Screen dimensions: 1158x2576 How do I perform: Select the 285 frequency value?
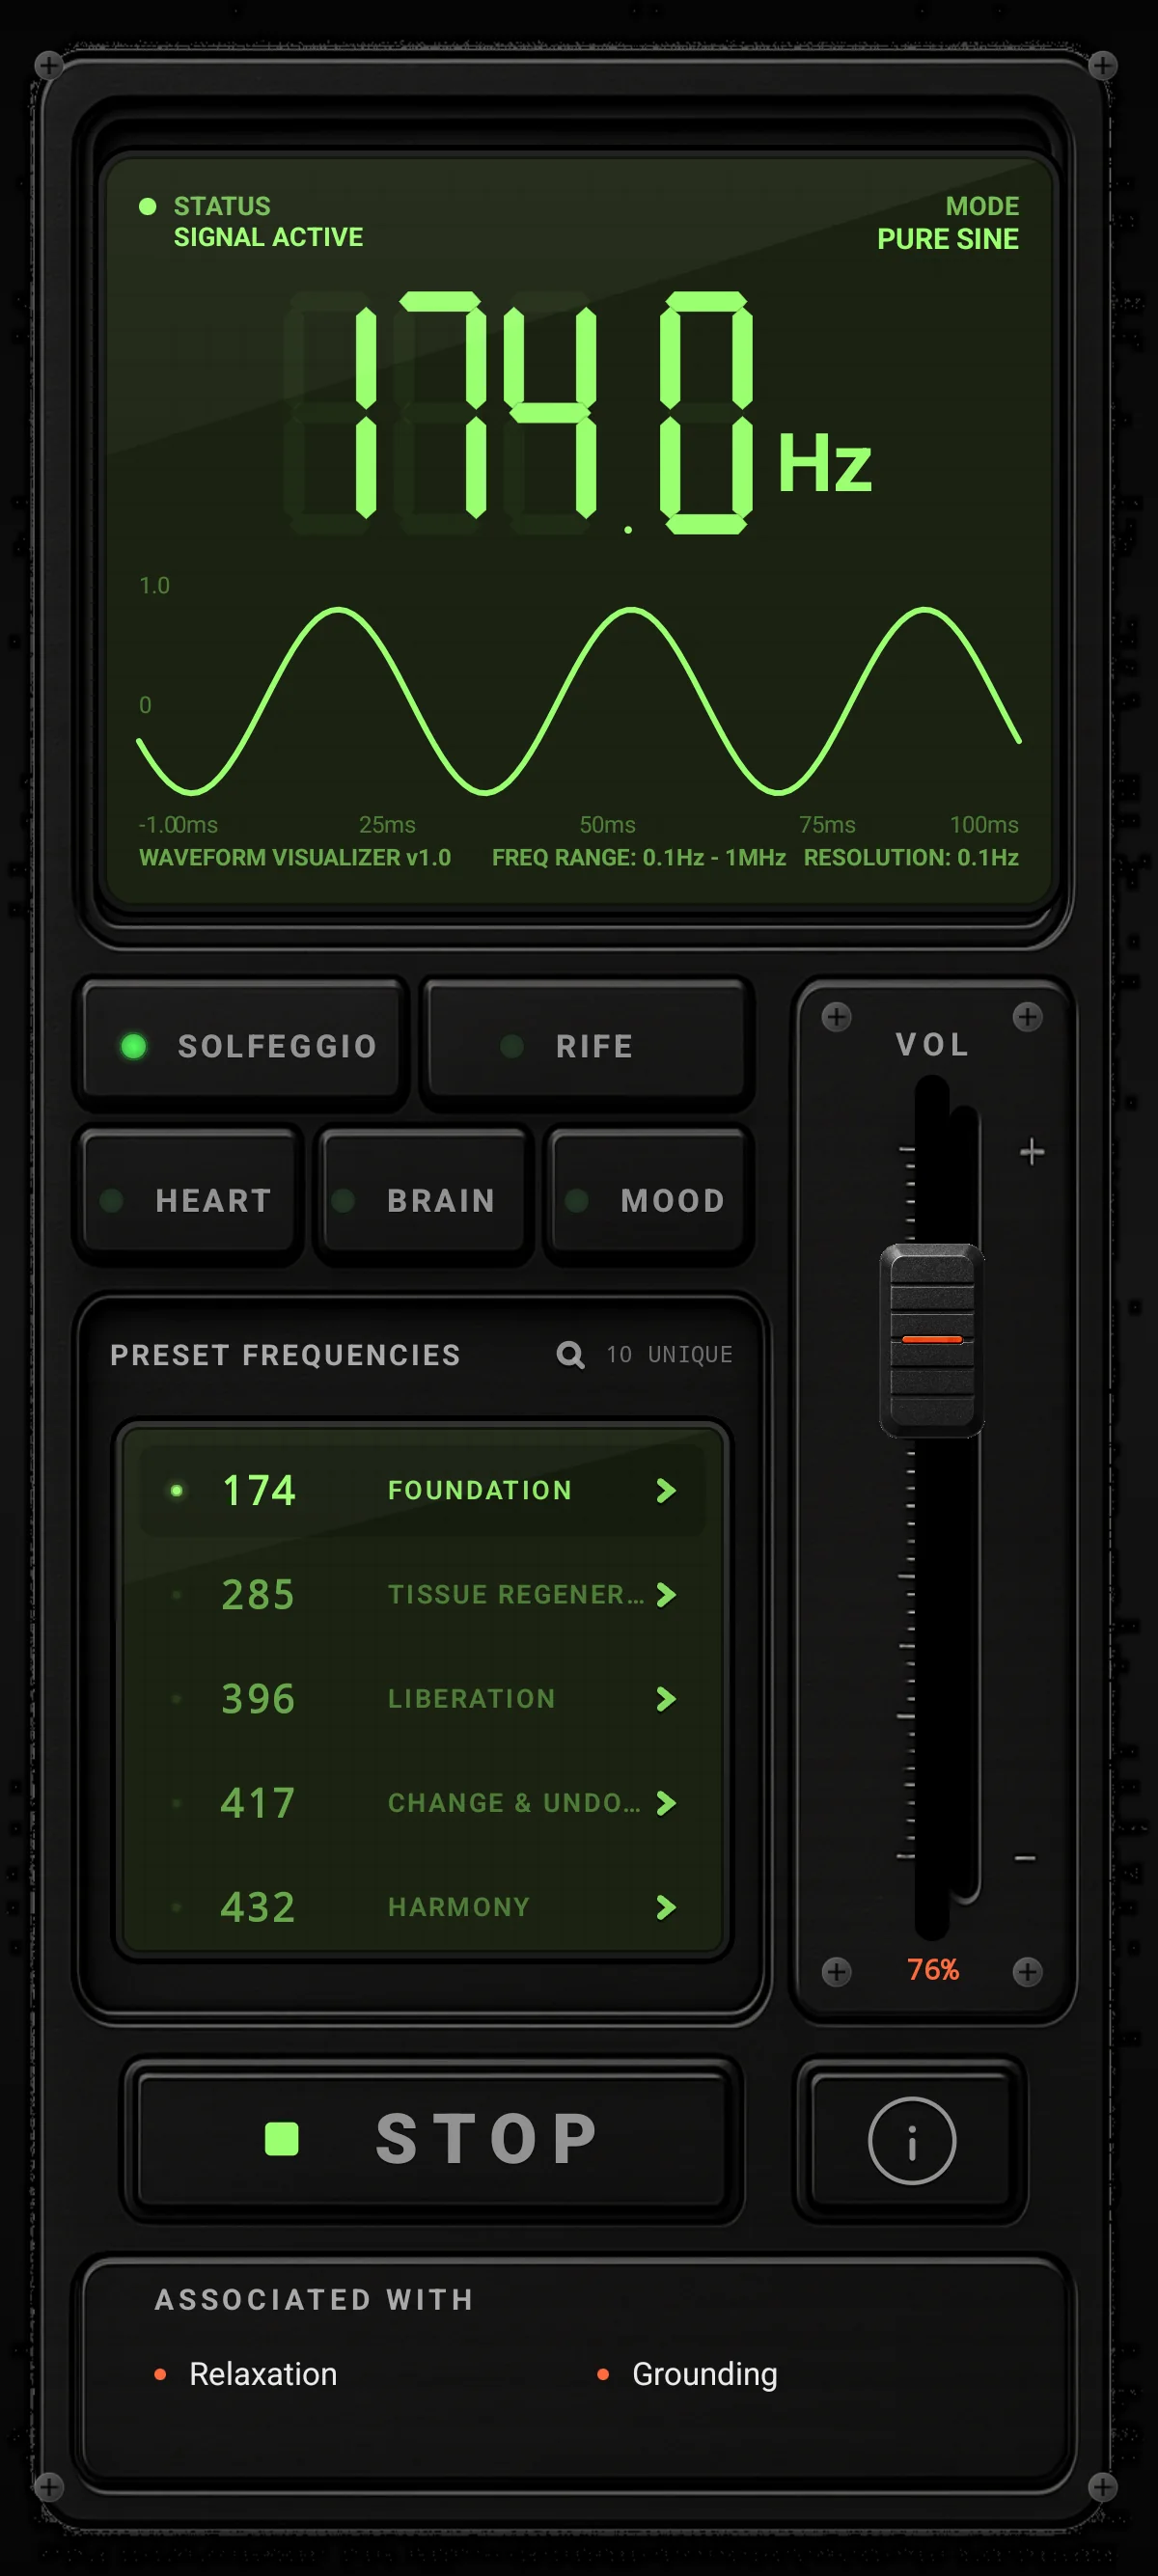click(x=258, y=1594)
